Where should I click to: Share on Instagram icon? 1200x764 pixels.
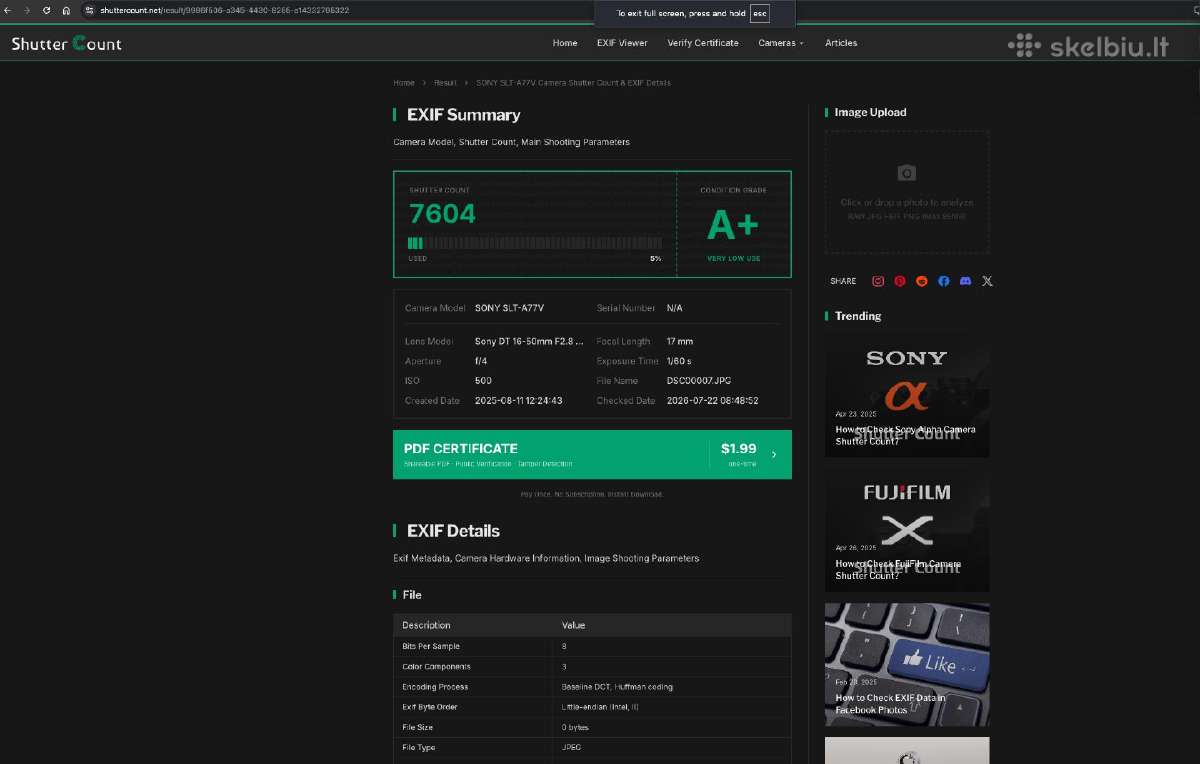pos(878,281)
